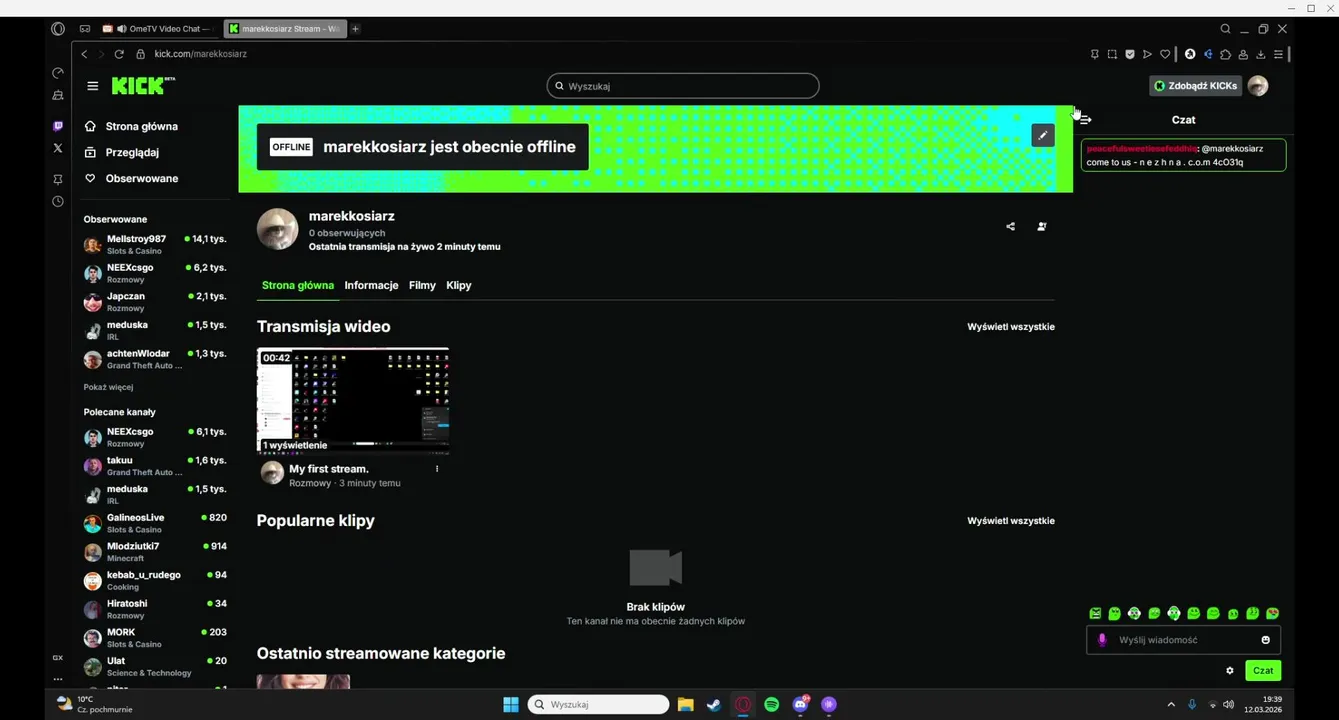Open the kebab_u_rudego recommended channel
Image resolution: width=1339 pixels, height=720 pixels.
coord(155,580)
